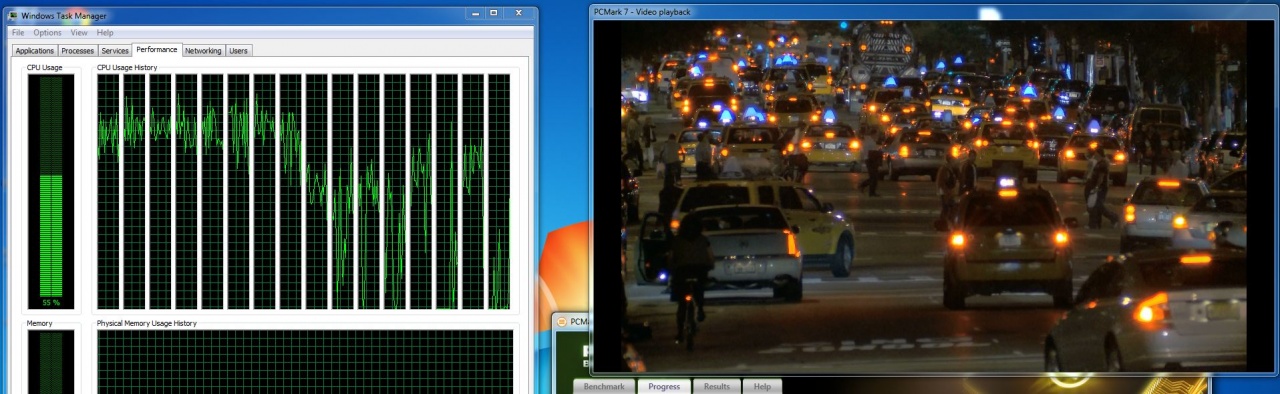Open the Help menu in Task Manager
The image size is (1280, 394).
[105, 33]
